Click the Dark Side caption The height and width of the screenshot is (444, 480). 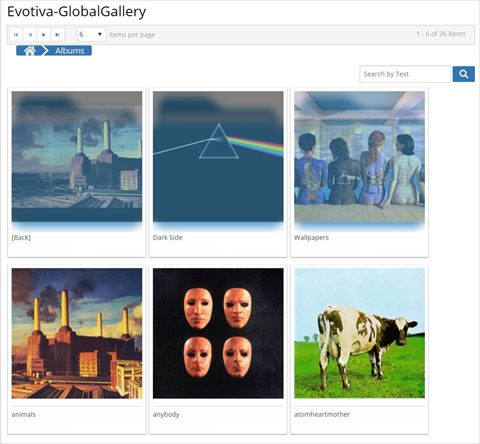[x=167, y=238]
